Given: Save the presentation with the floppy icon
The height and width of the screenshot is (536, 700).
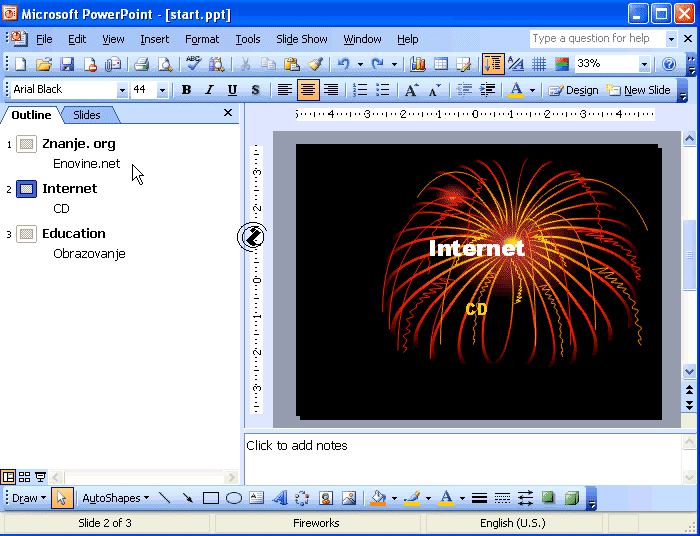Looking at the screenshot, I should coord(67,64).
